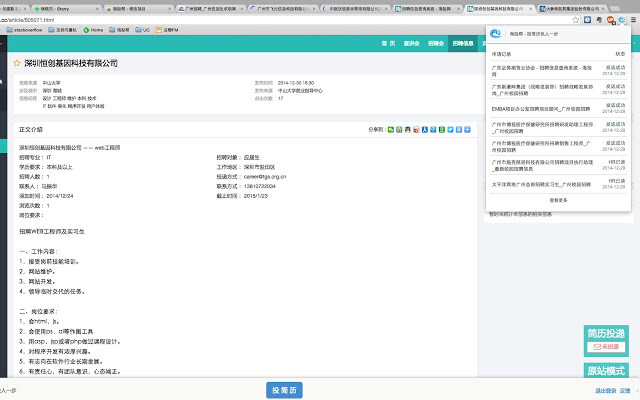Switch to 原站模式 view
Screen dimensions: 640x400
[x=606, y=371]
